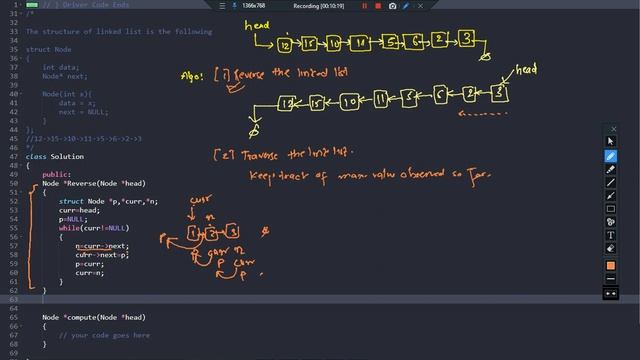
Task: Change the line thickness setting
Action: tap(611, 279)
